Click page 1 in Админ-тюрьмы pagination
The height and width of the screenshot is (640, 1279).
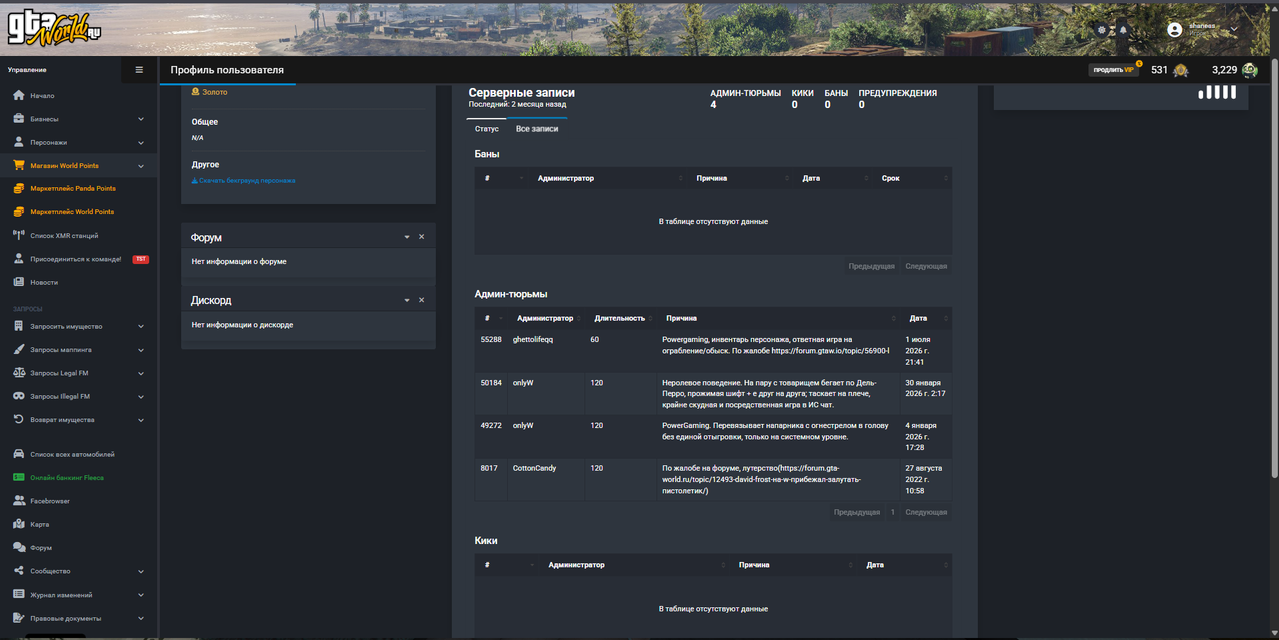coord(892,512)
